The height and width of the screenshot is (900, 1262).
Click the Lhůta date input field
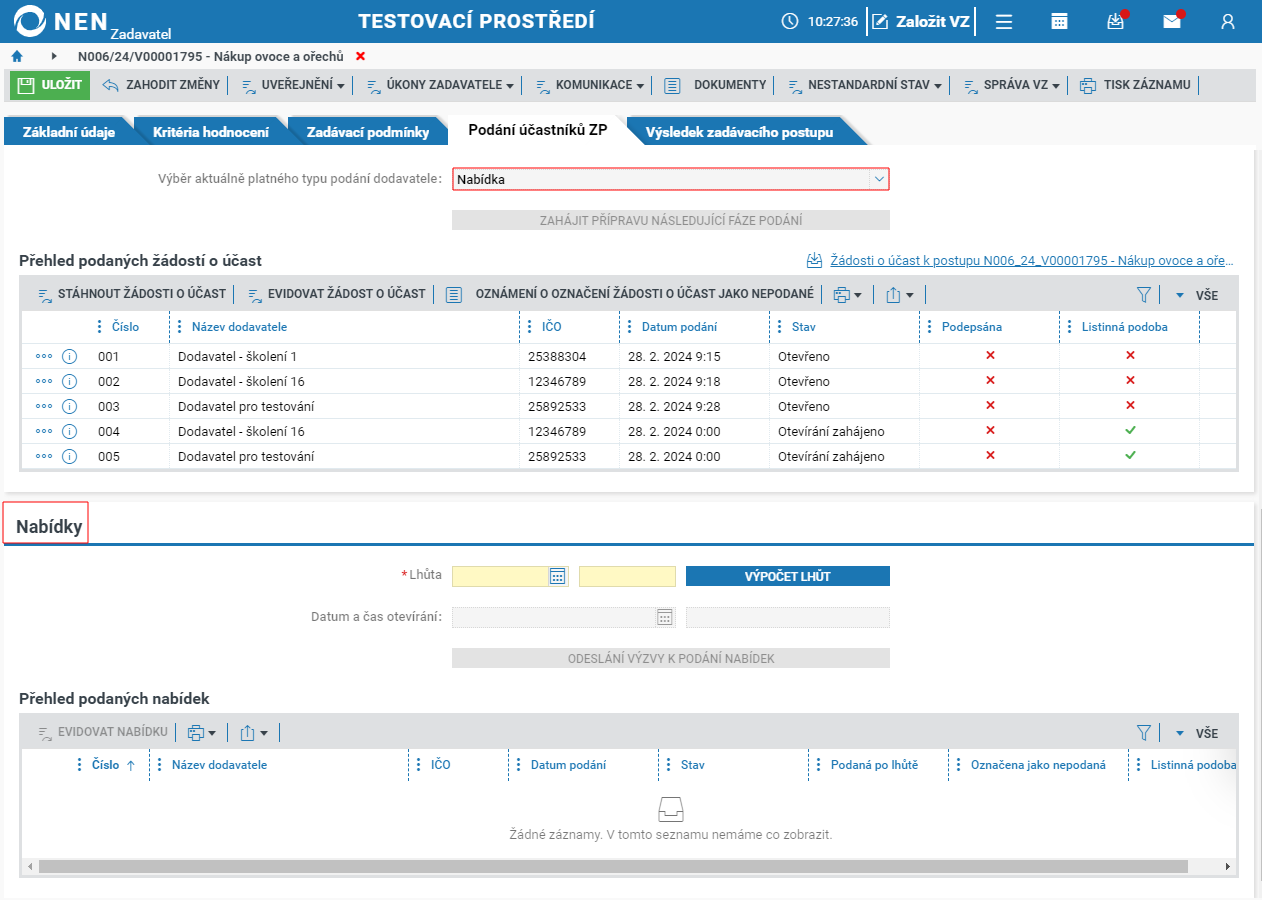pyautogui.click(x=500, y=576)
